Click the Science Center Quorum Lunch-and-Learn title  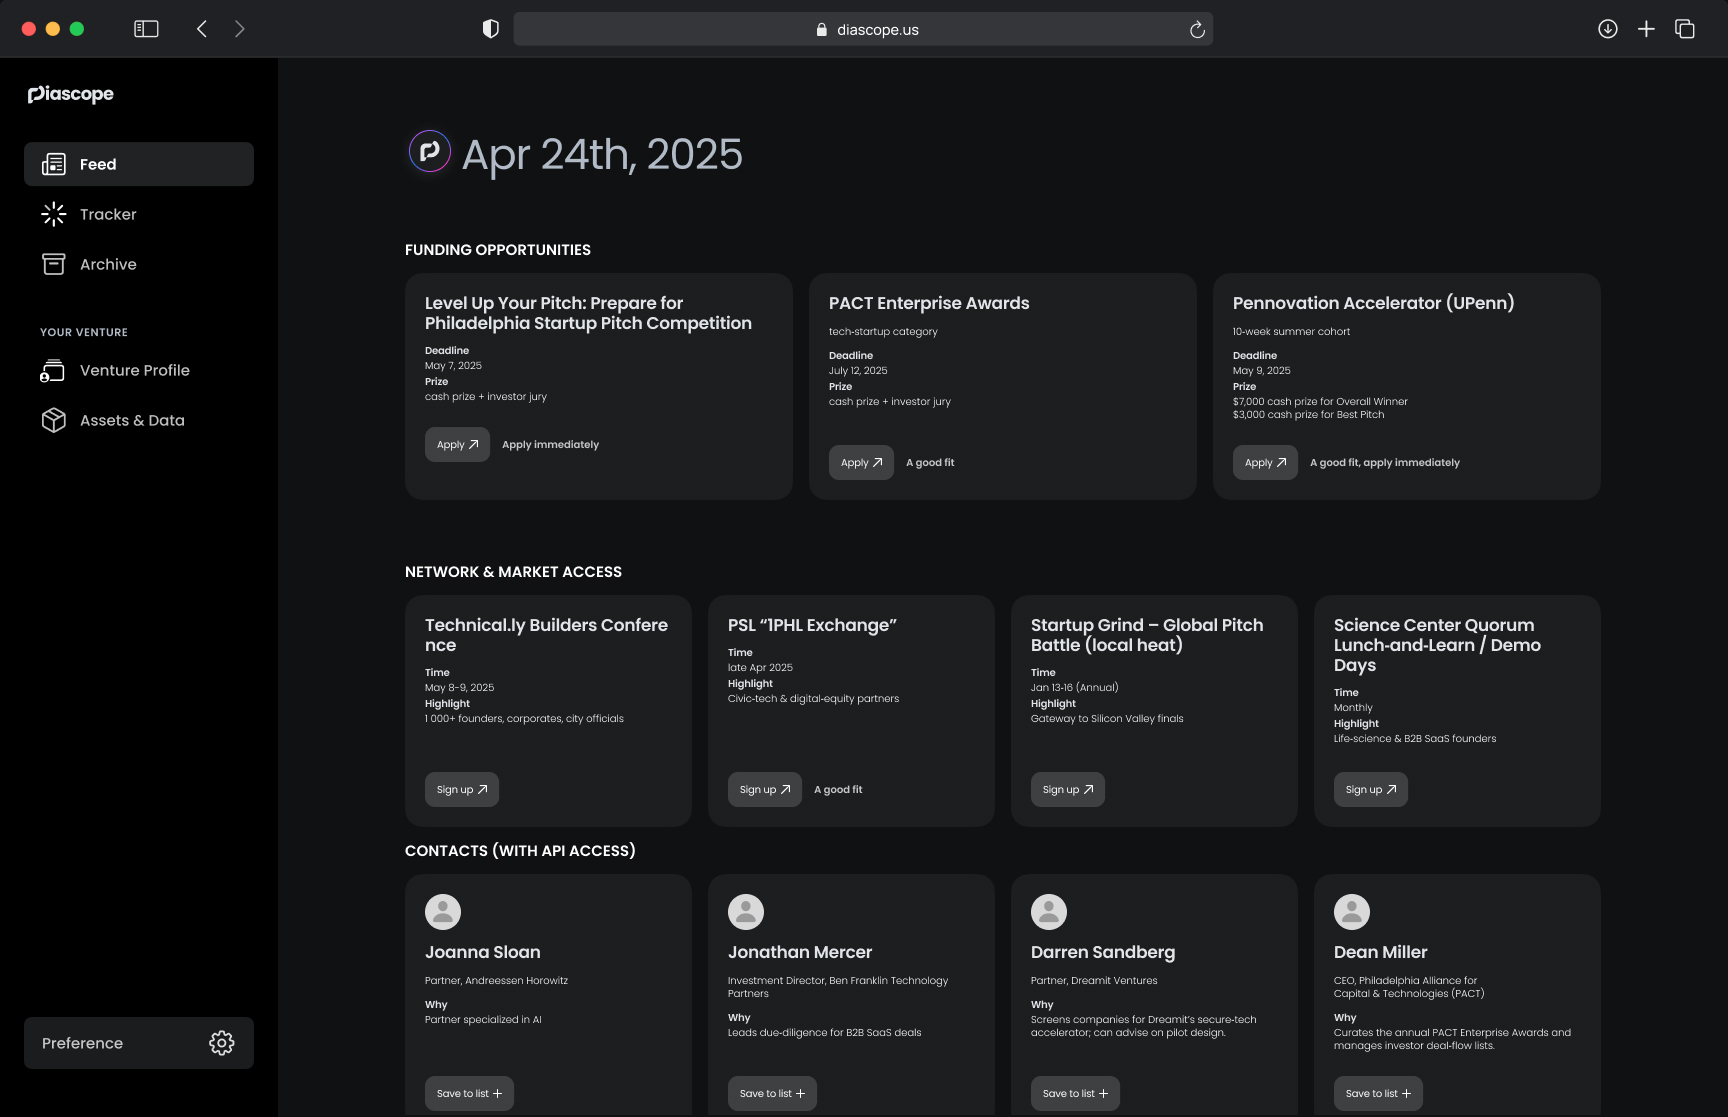pos(1437,645)
